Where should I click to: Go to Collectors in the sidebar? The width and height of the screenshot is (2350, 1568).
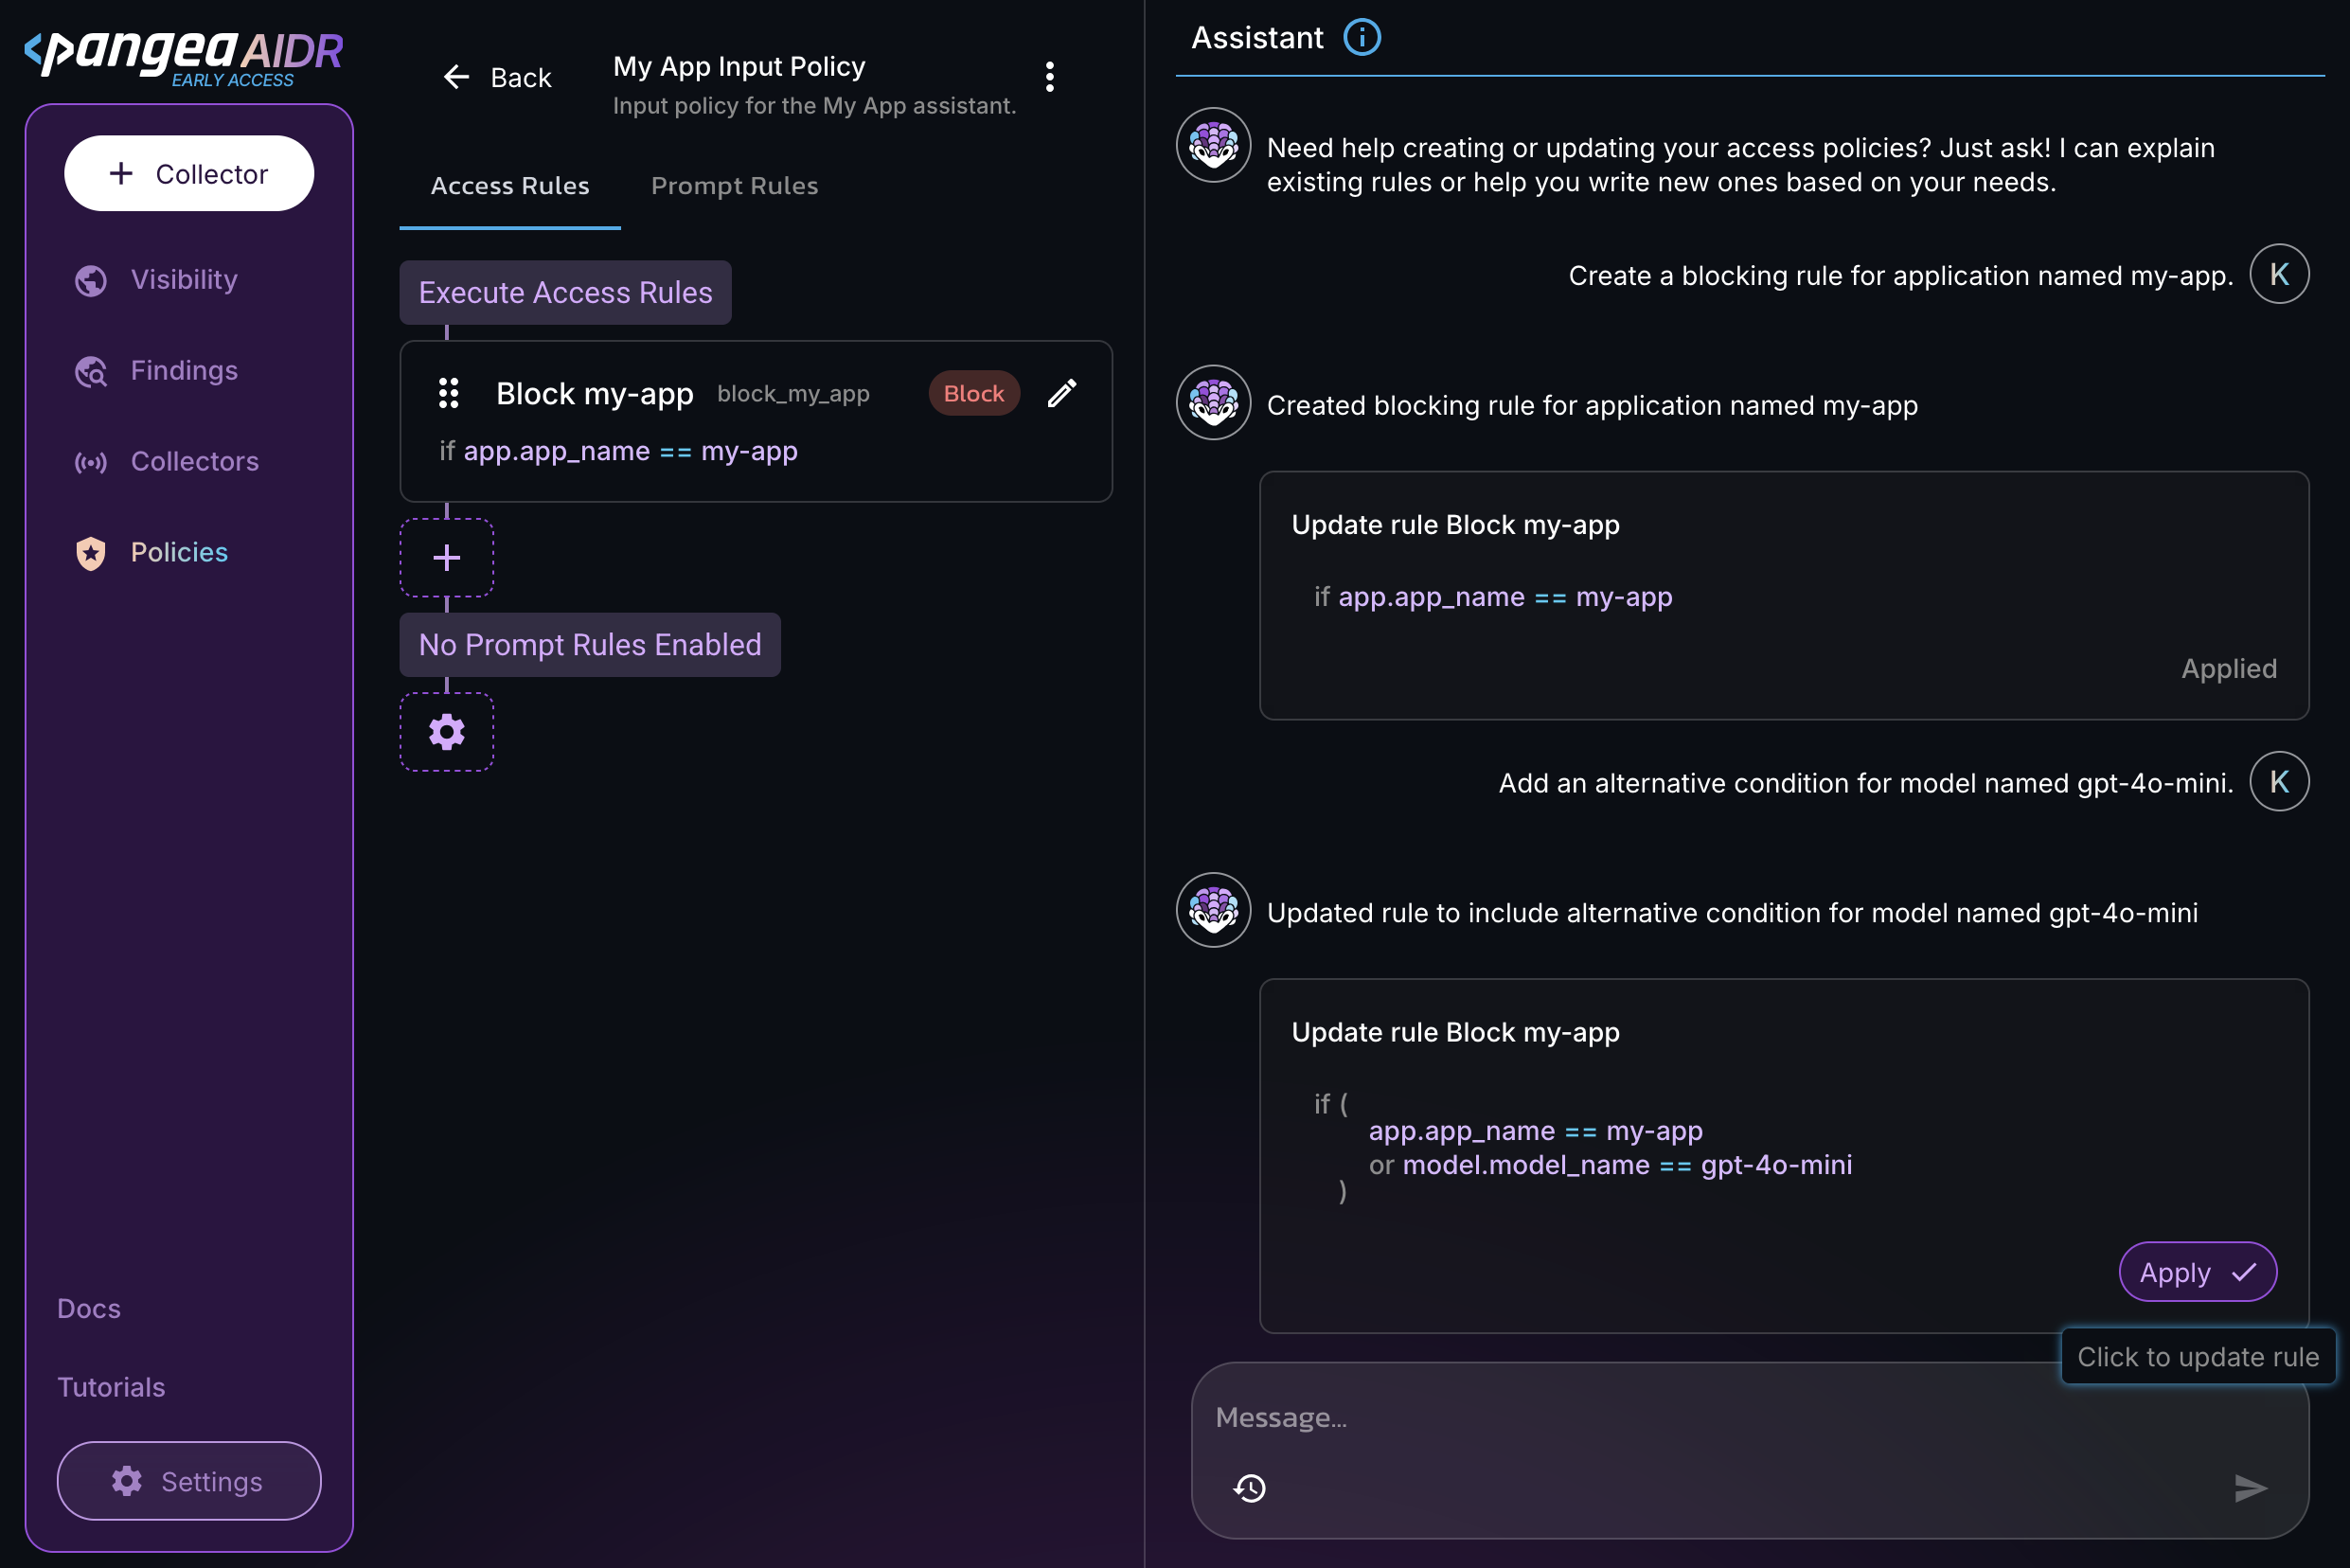[194, 462]
